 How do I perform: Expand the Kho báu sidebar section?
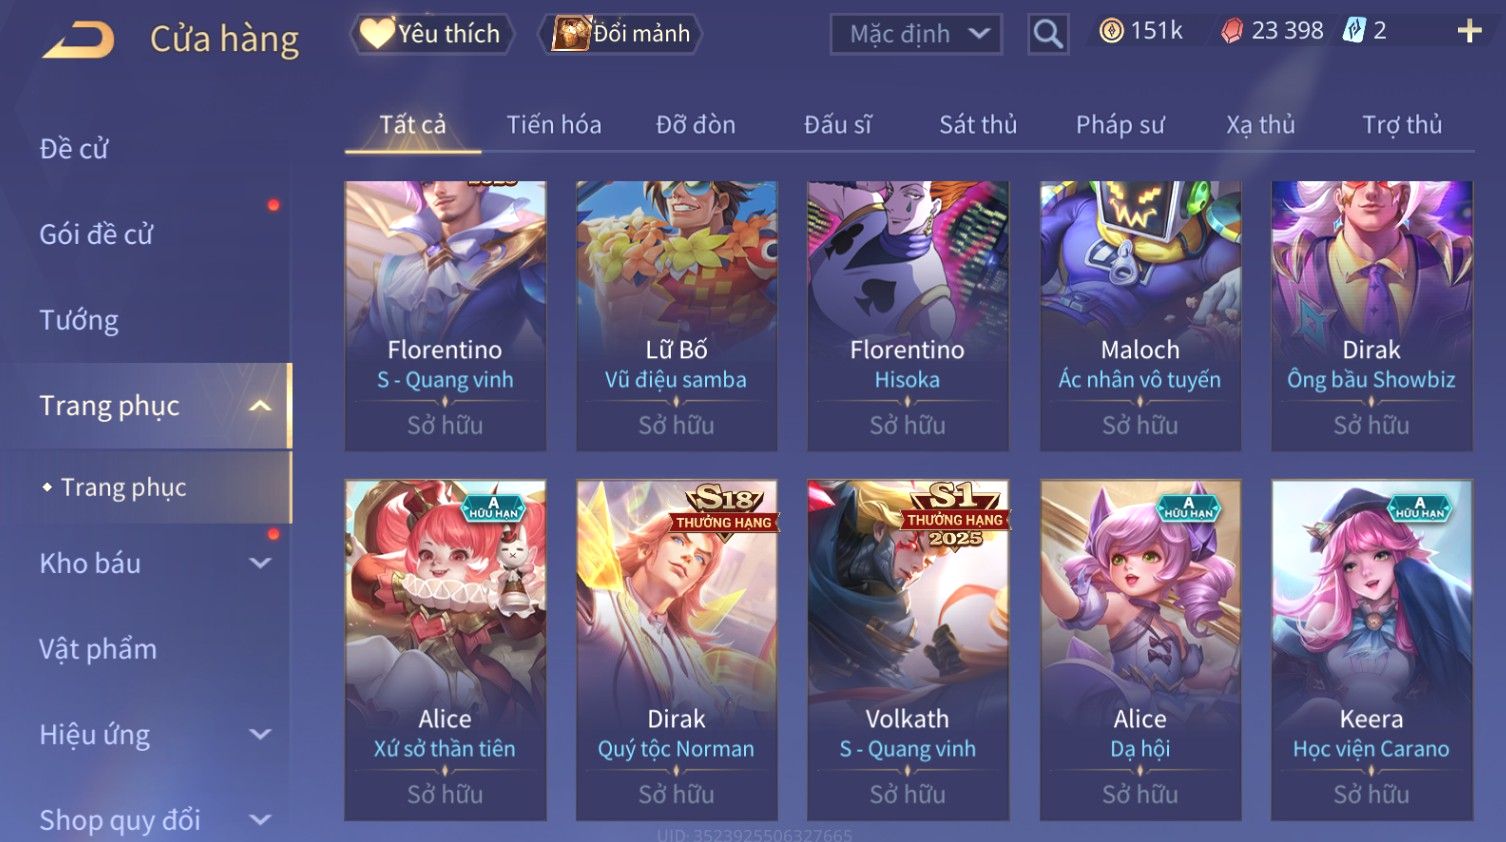click(x=260, y=563)
